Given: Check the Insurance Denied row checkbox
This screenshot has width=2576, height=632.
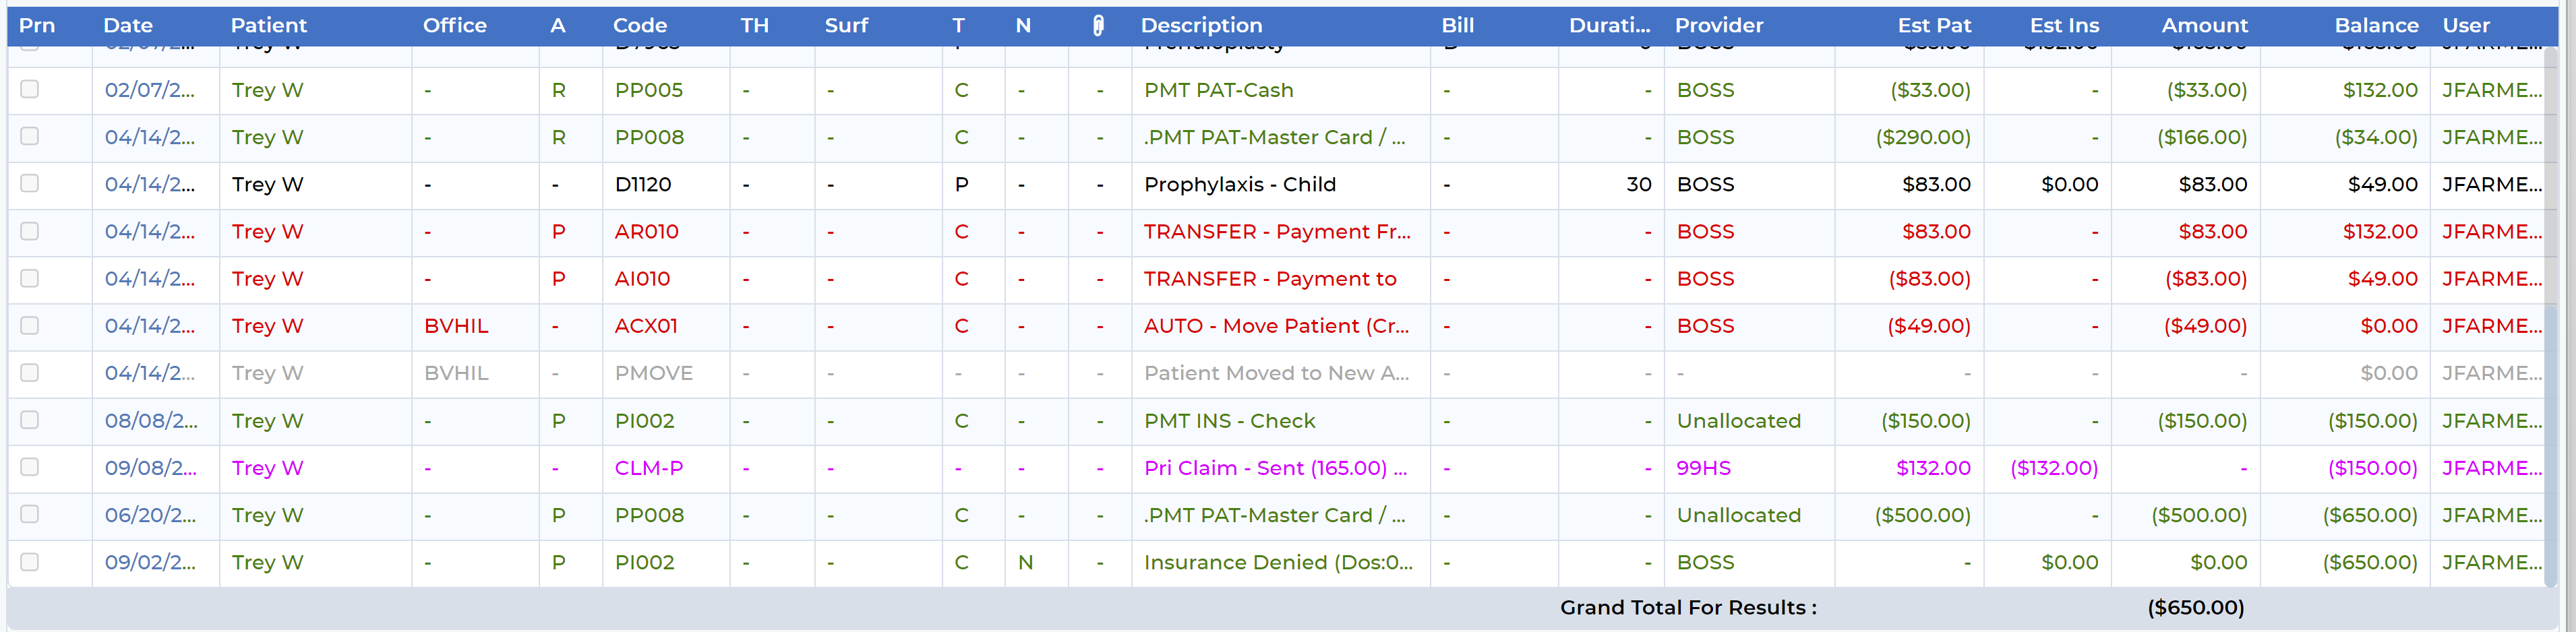Looking at the screenshot, I should click(30, 562).
